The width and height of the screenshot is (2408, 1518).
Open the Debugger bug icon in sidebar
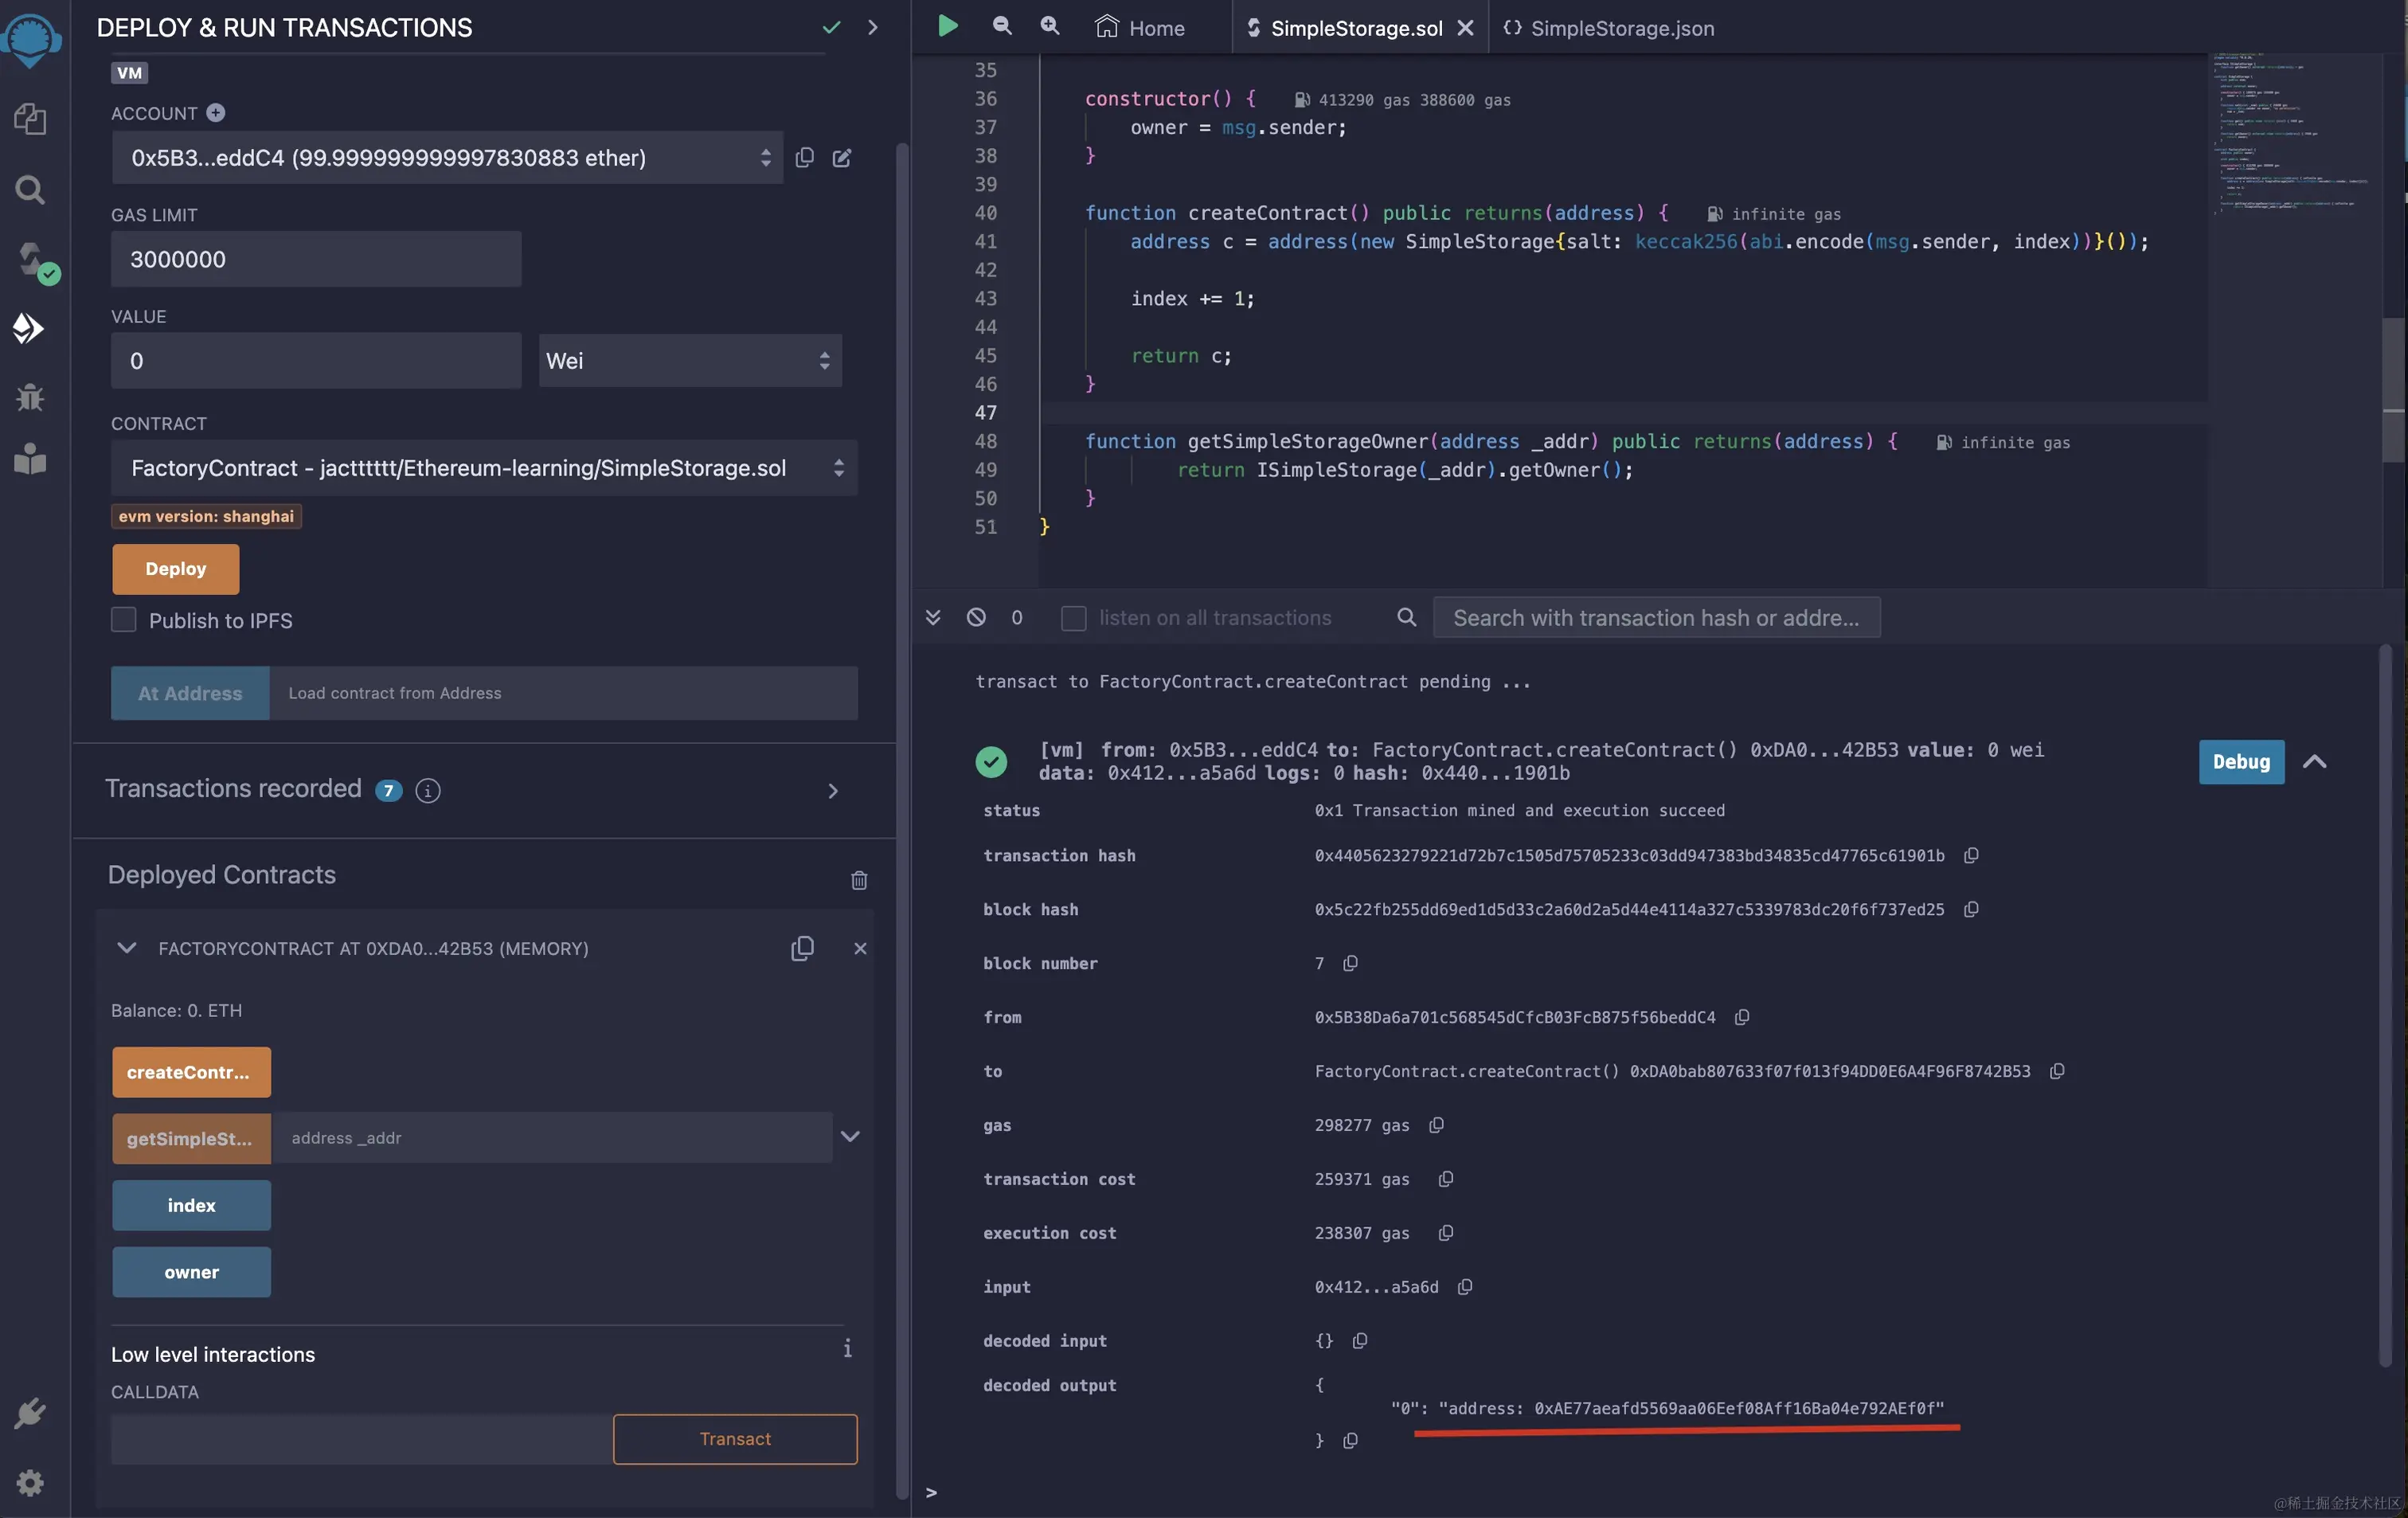(x=30, y=397)
